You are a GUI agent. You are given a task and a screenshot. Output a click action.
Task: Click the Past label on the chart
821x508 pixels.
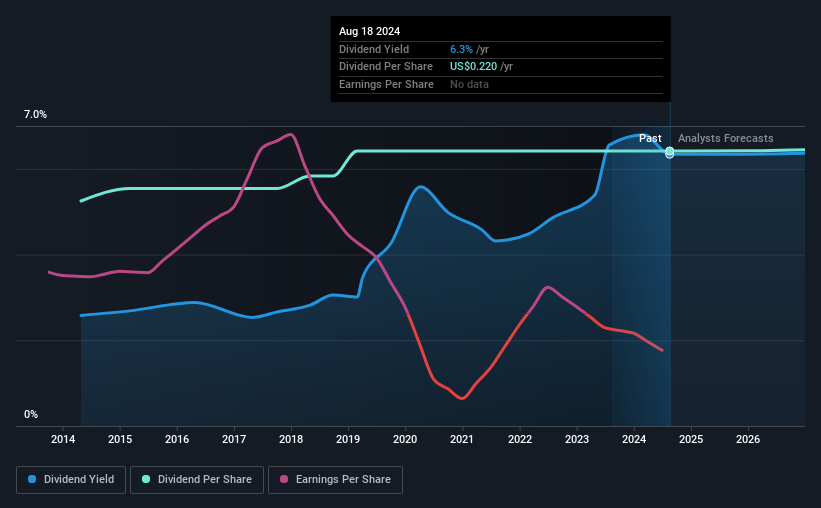pos(650,138)
